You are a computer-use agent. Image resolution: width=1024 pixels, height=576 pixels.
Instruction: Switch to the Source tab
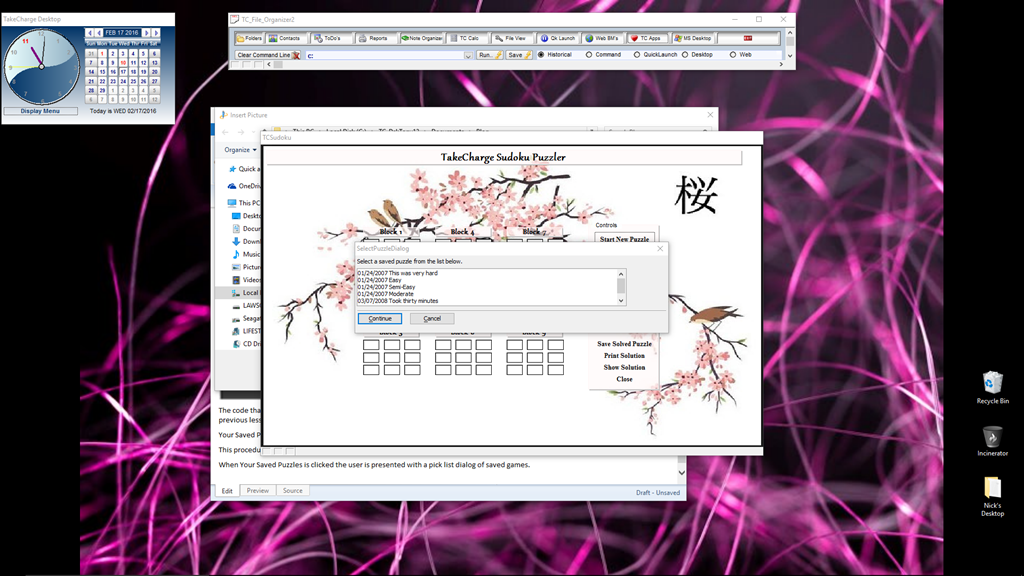point(292,491)
